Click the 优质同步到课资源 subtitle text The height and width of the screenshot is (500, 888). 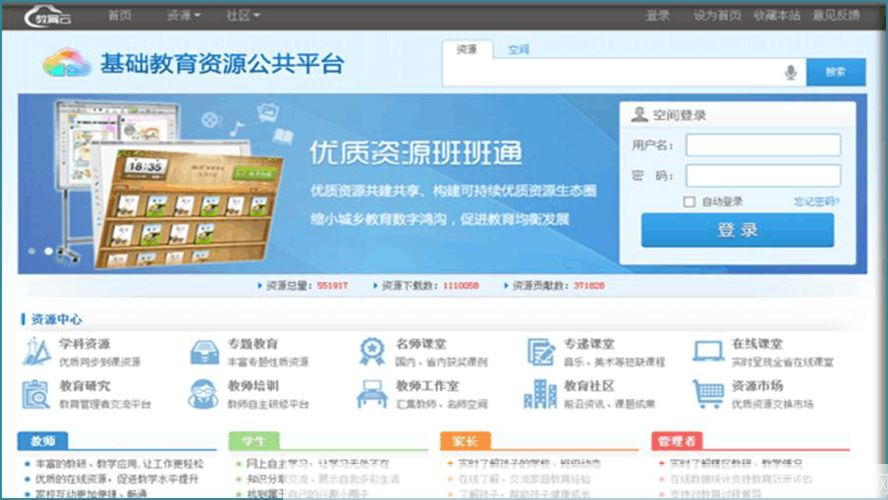(100, 362)
